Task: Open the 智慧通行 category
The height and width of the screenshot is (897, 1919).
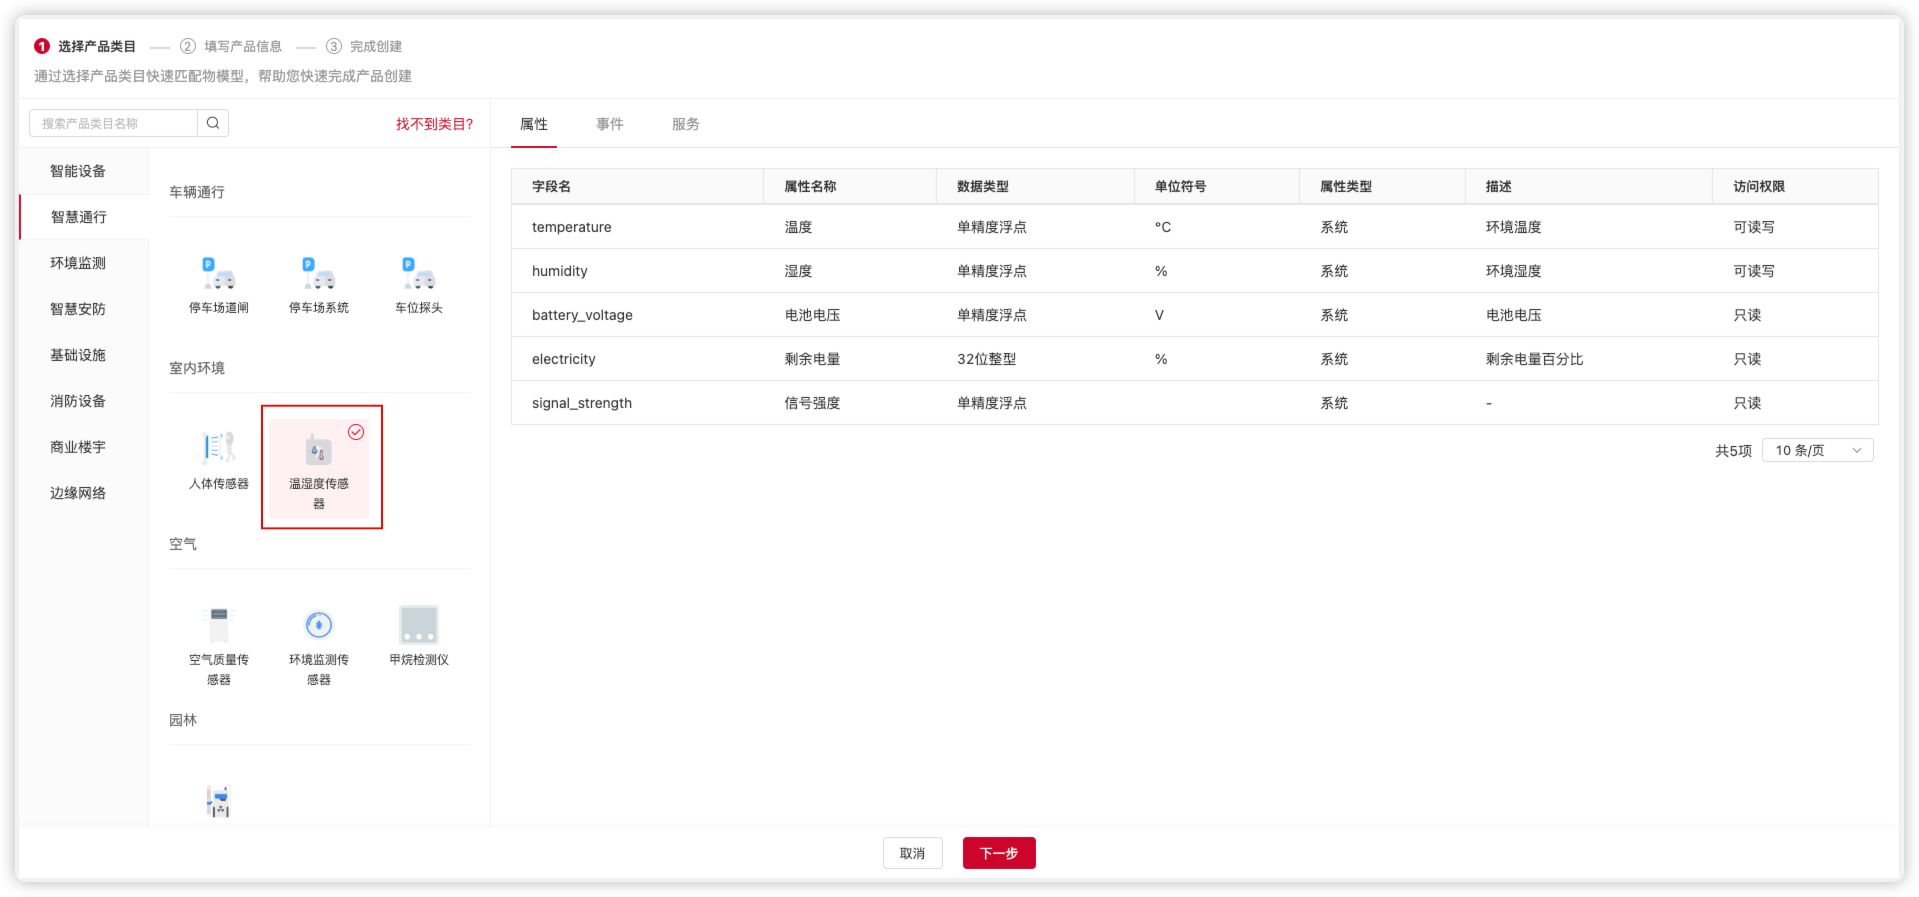Action: coord(84,217)
